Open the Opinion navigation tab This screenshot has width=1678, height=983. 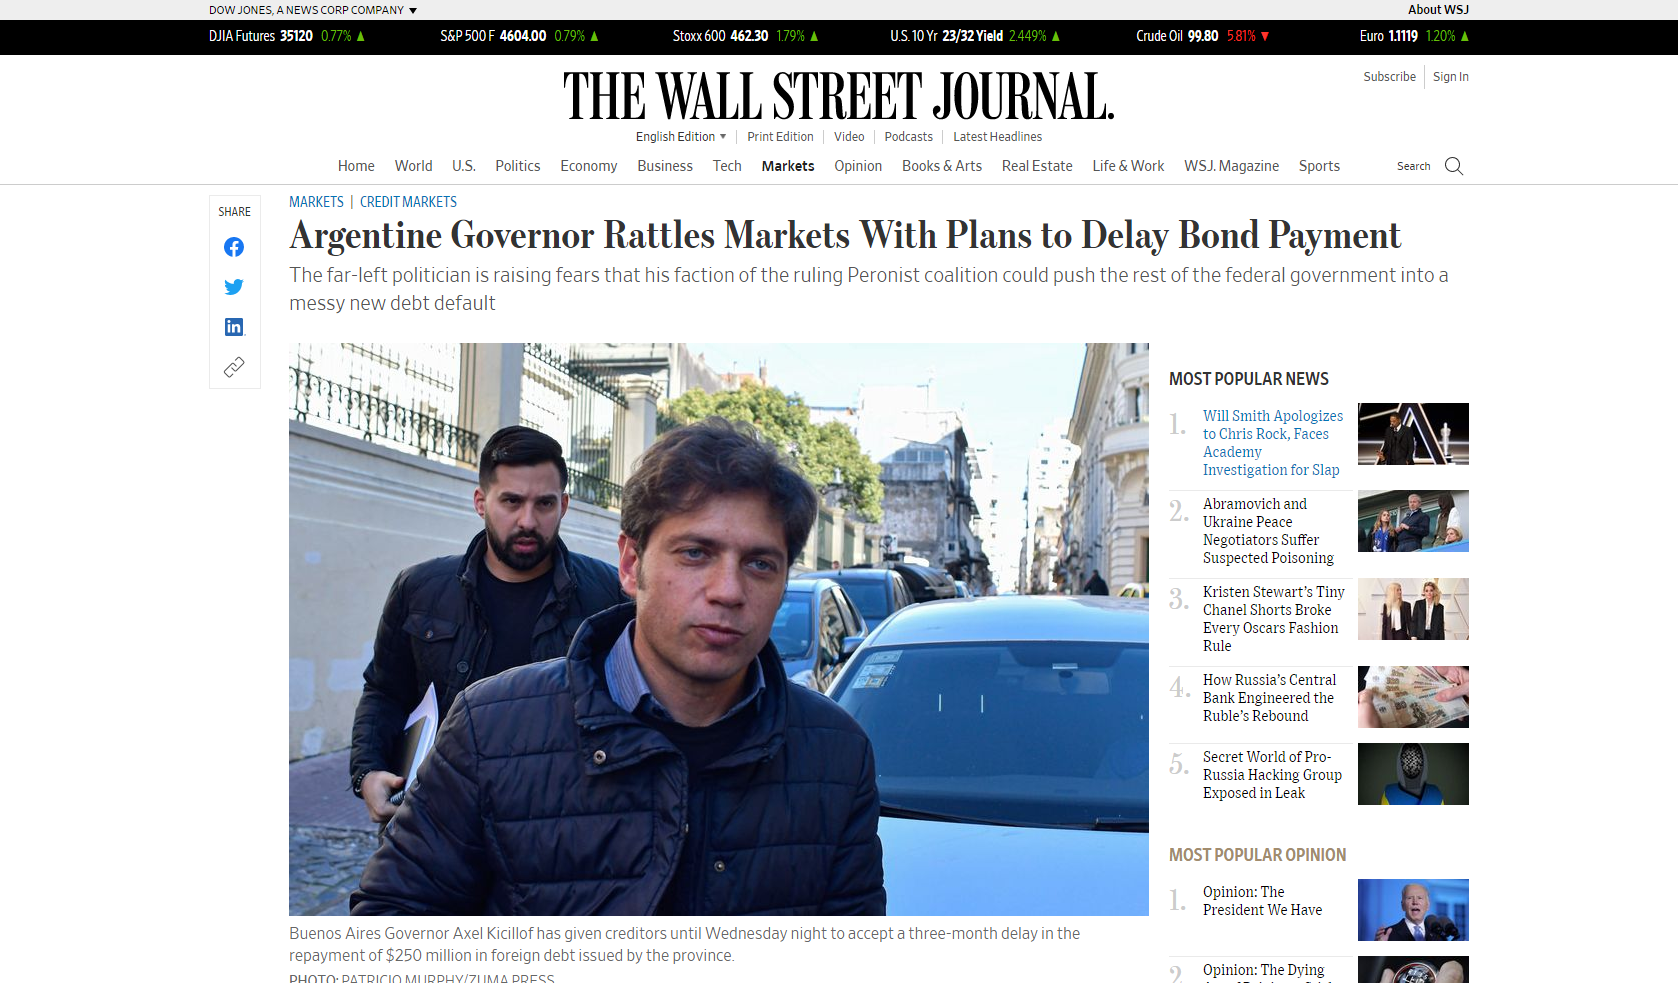[x=858, y=166]
